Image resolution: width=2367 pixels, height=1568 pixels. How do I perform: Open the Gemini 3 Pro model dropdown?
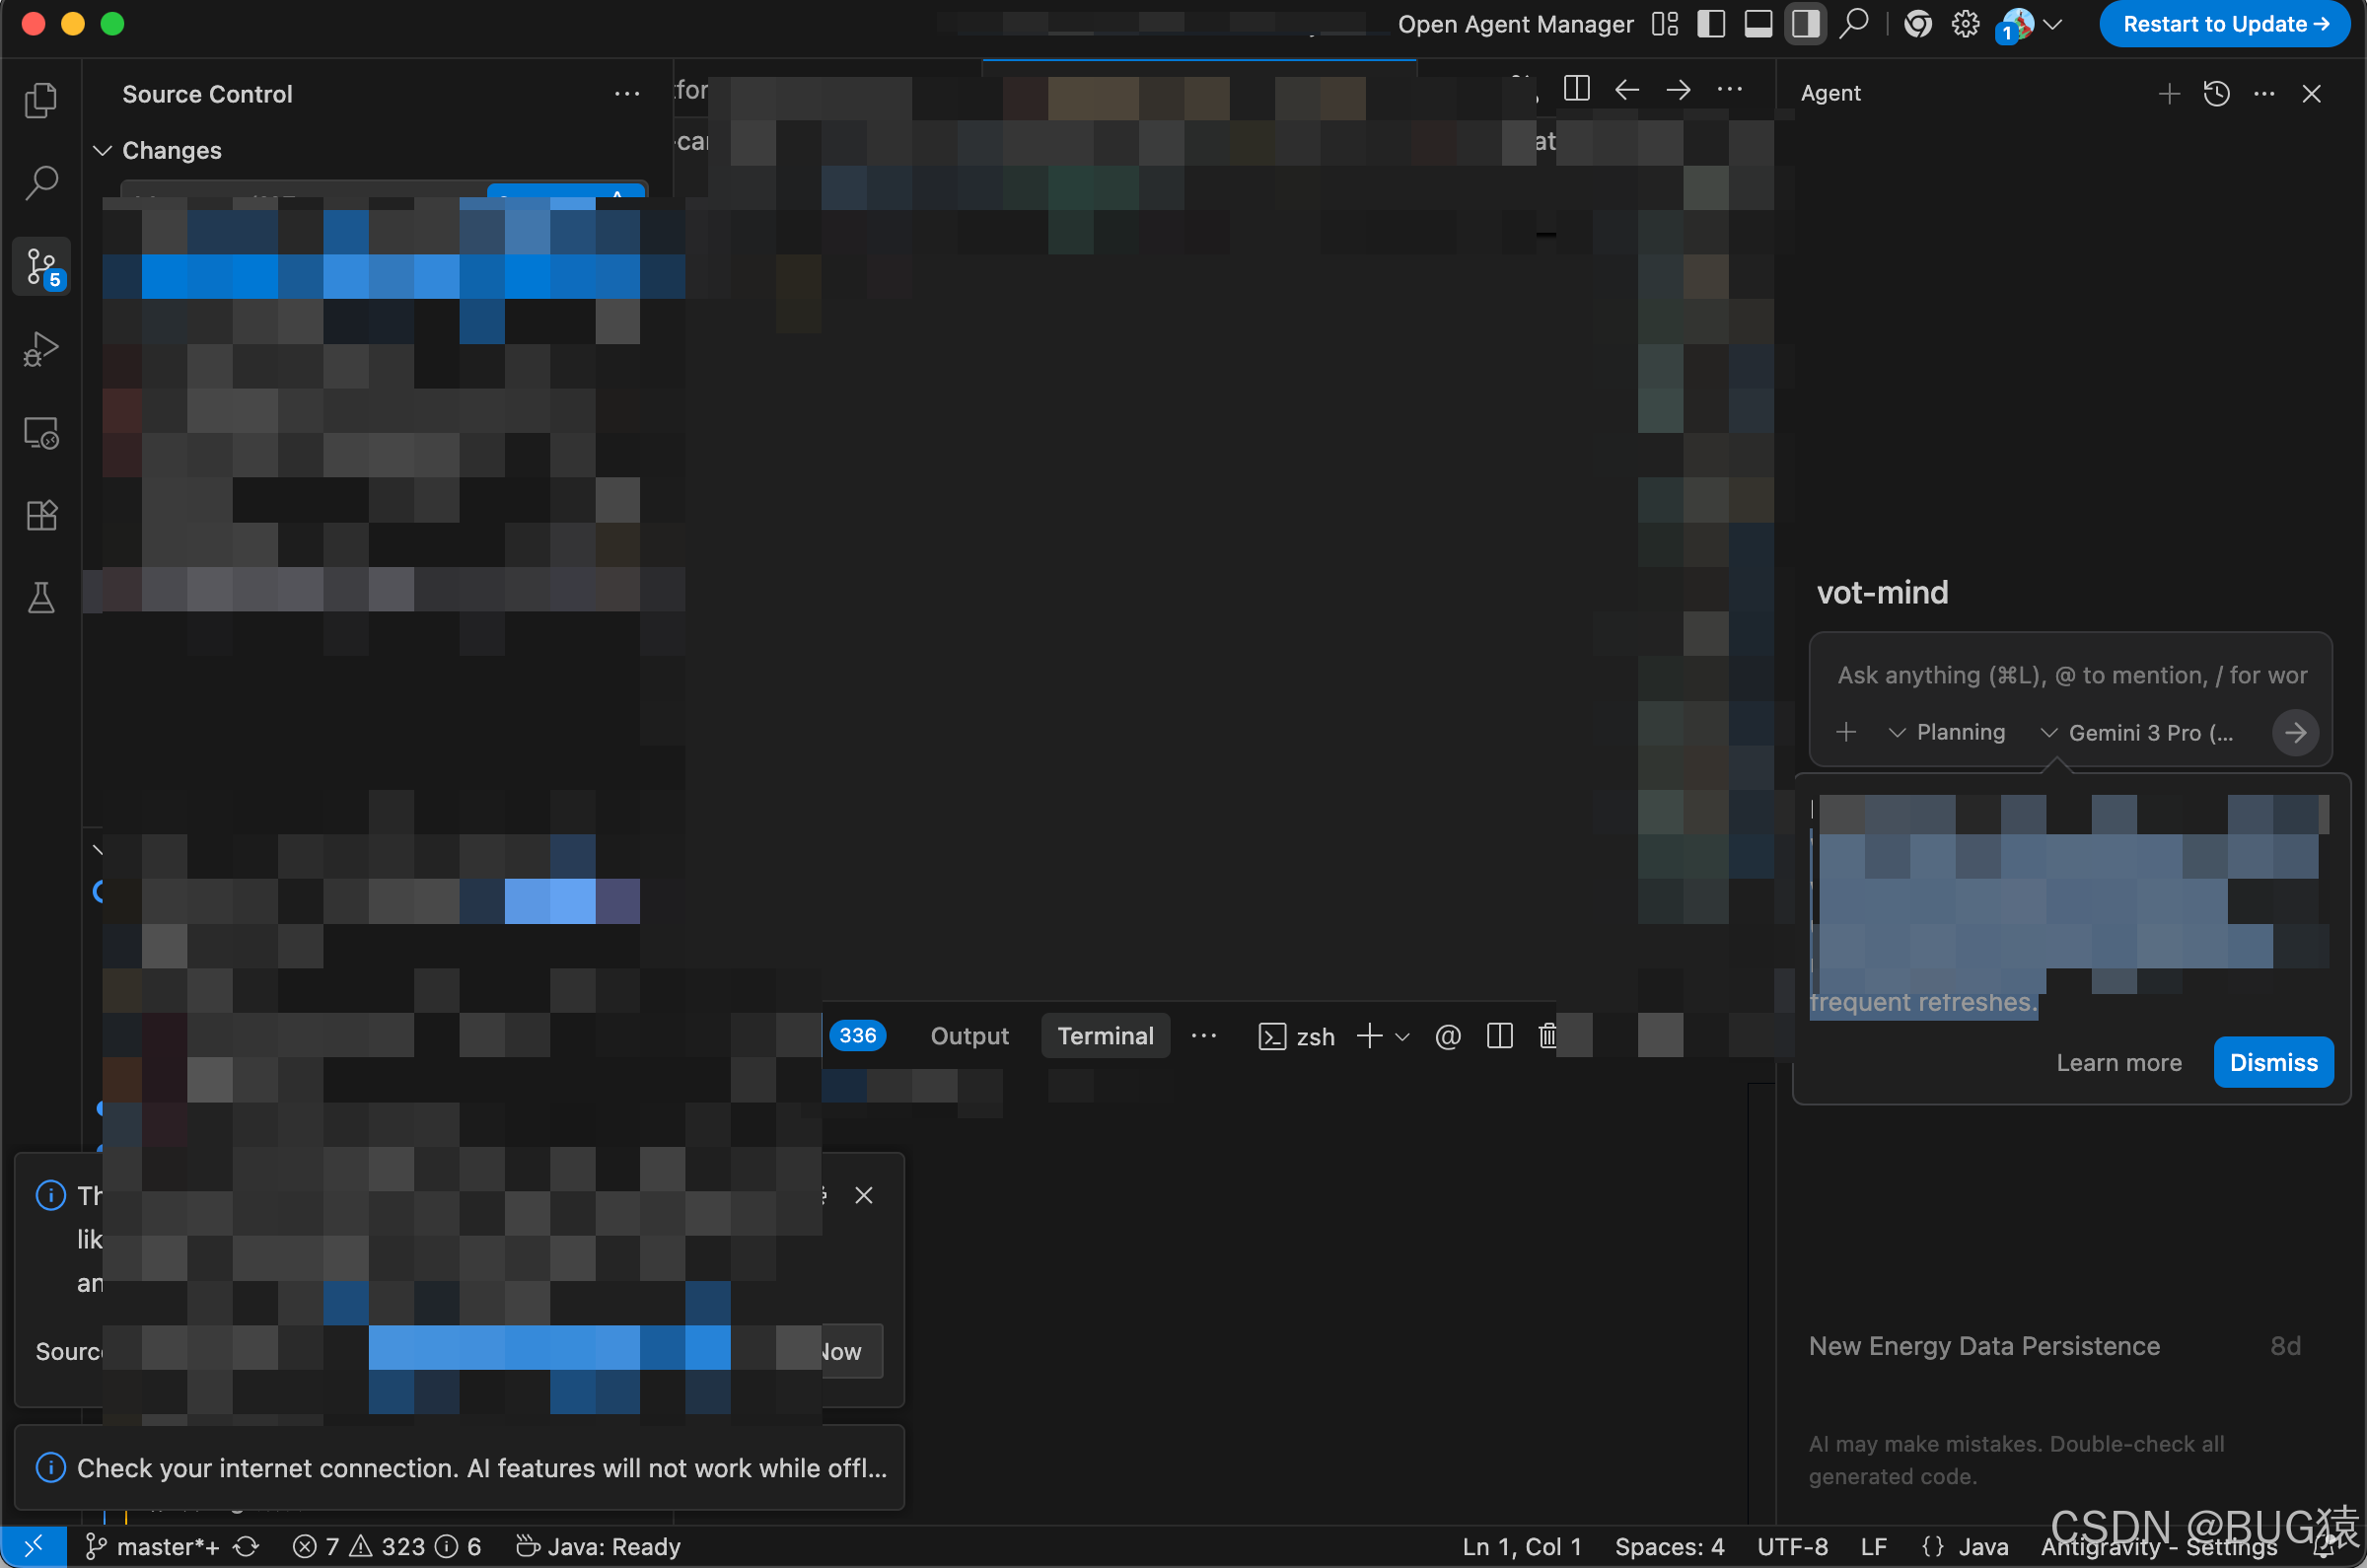tap(2136, 733)
